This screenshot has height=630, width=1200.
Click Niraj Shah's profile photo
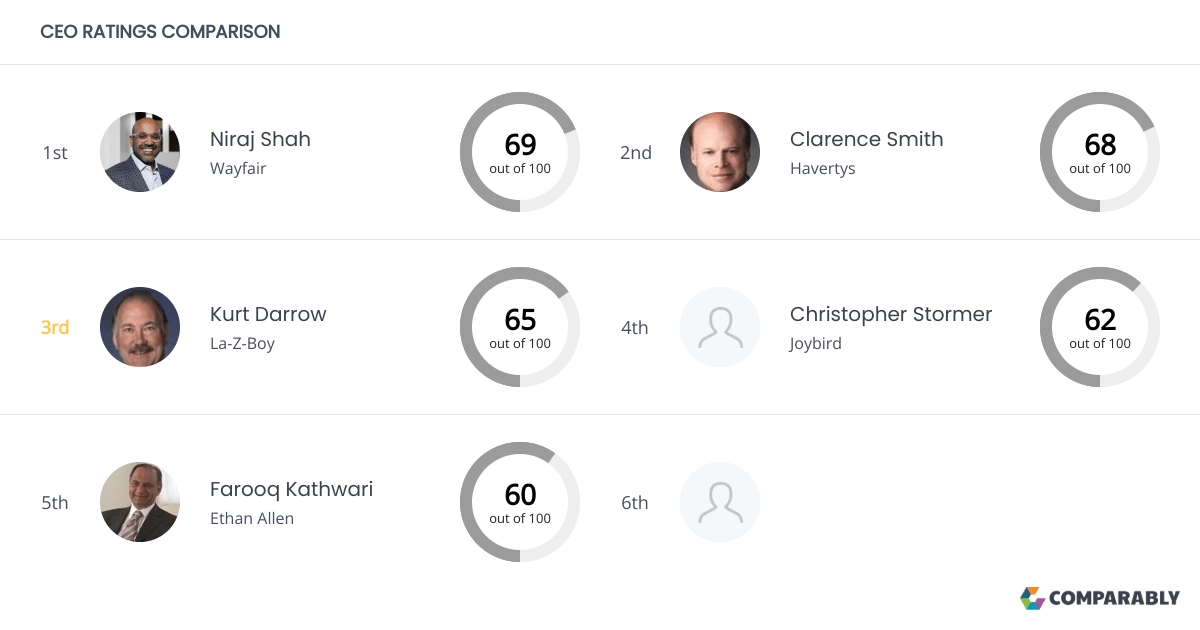tap(140, 152)
